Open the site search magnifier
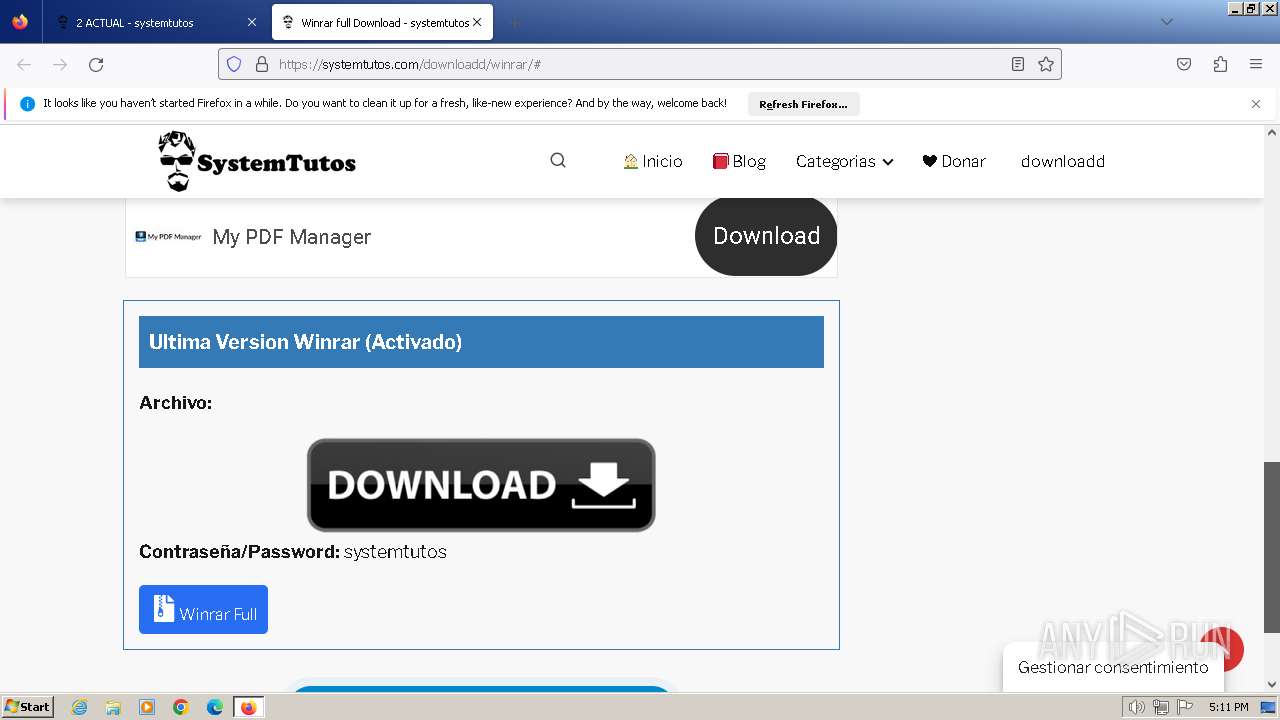Image resolution: width=1280 pixels, height=720 pixels. (x=558, y=160)
